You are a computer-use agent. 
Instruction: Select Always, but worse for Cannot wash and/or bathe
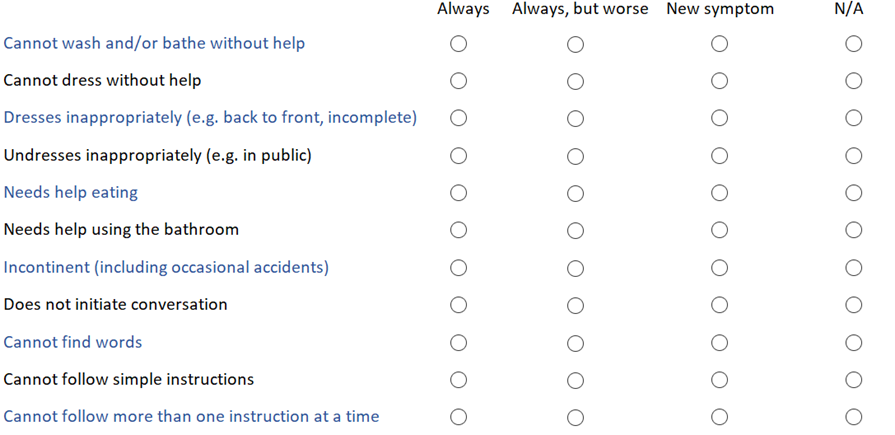(x=575, y=44)
